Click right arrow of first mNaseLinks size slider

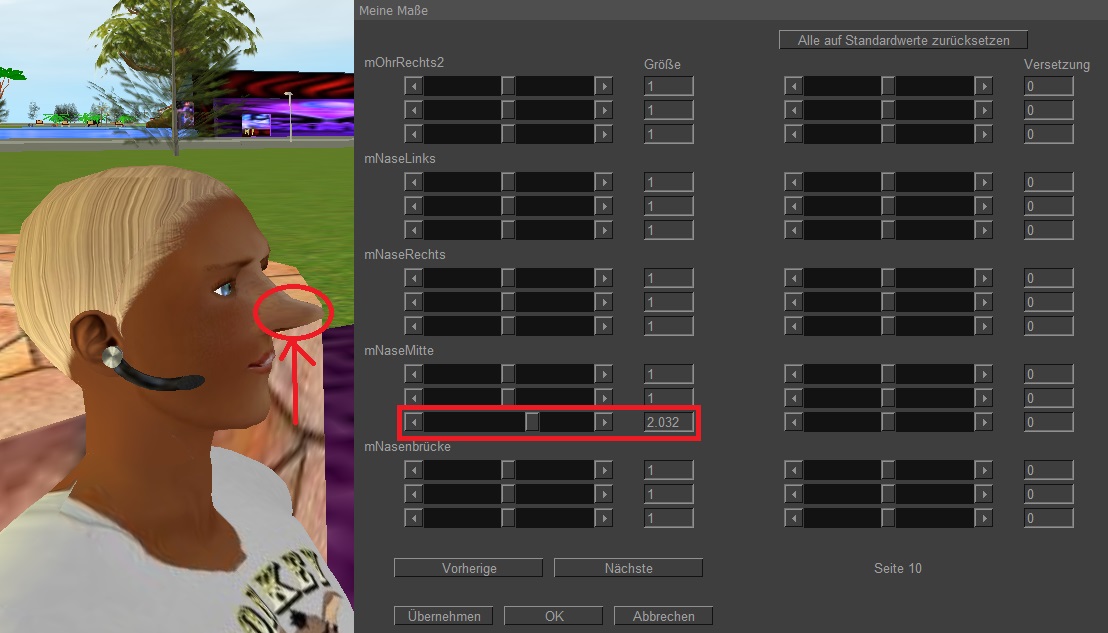(603, 182)
